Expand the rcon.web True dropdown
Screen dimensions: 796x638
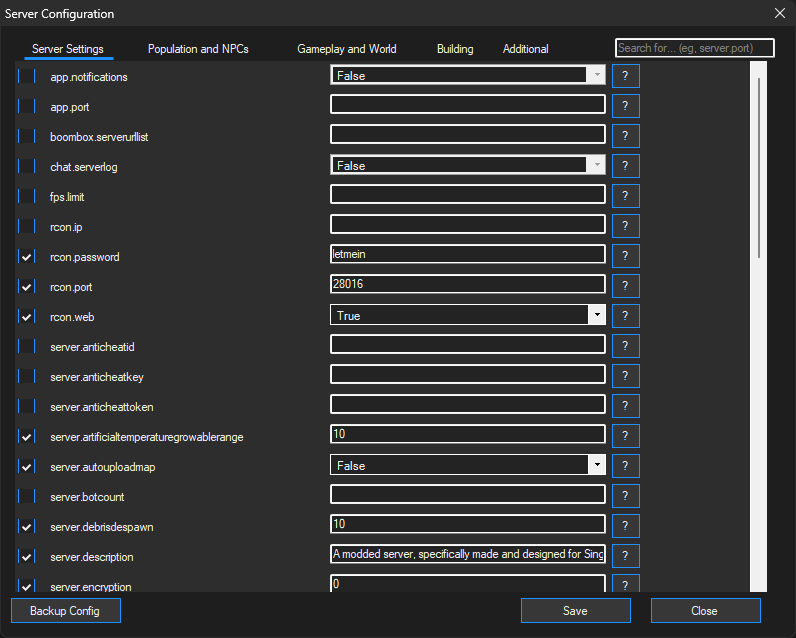597,315
